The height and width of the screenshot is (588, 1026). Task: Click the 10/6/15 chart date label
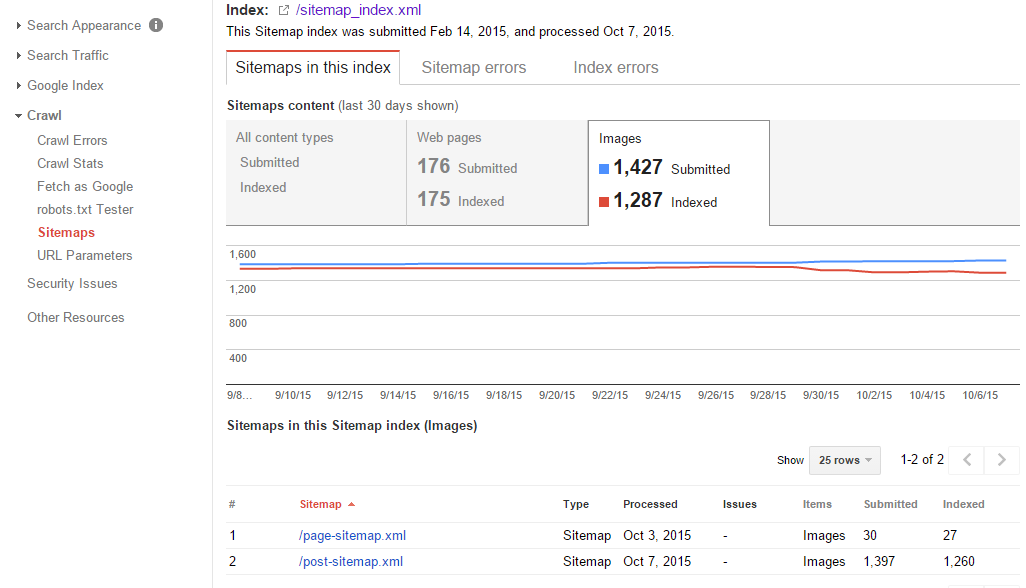pos(980,396)
